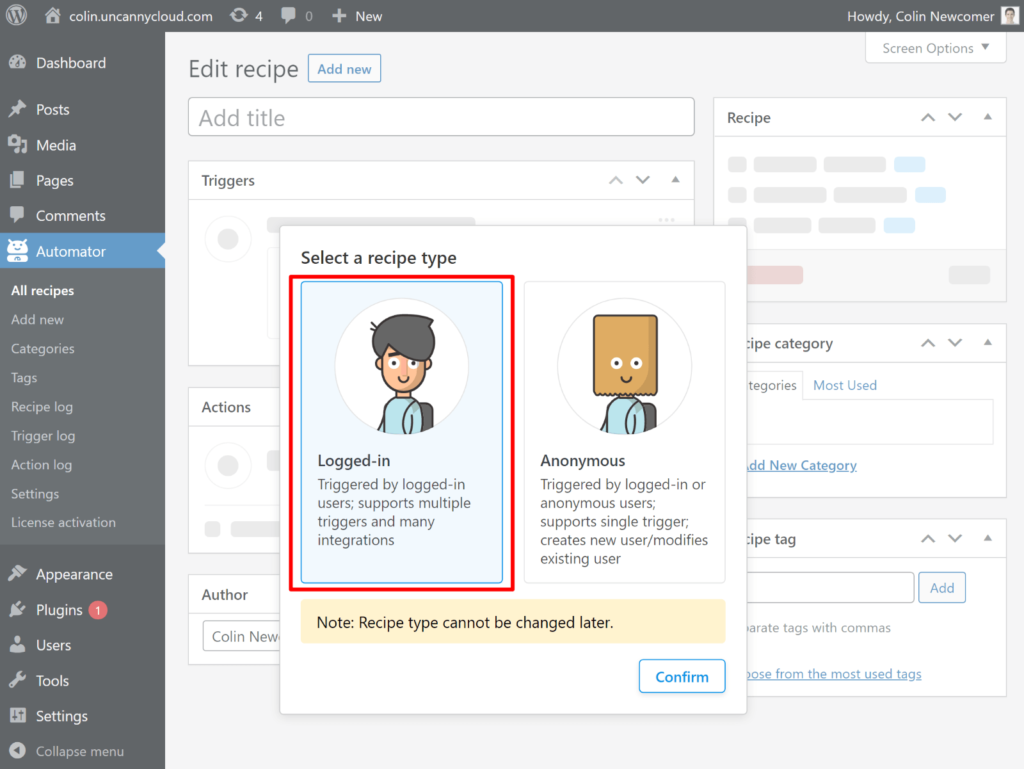1024x769 pixels.
Task: Open the Trigger log submenu item
Action: tap(43, 435)
